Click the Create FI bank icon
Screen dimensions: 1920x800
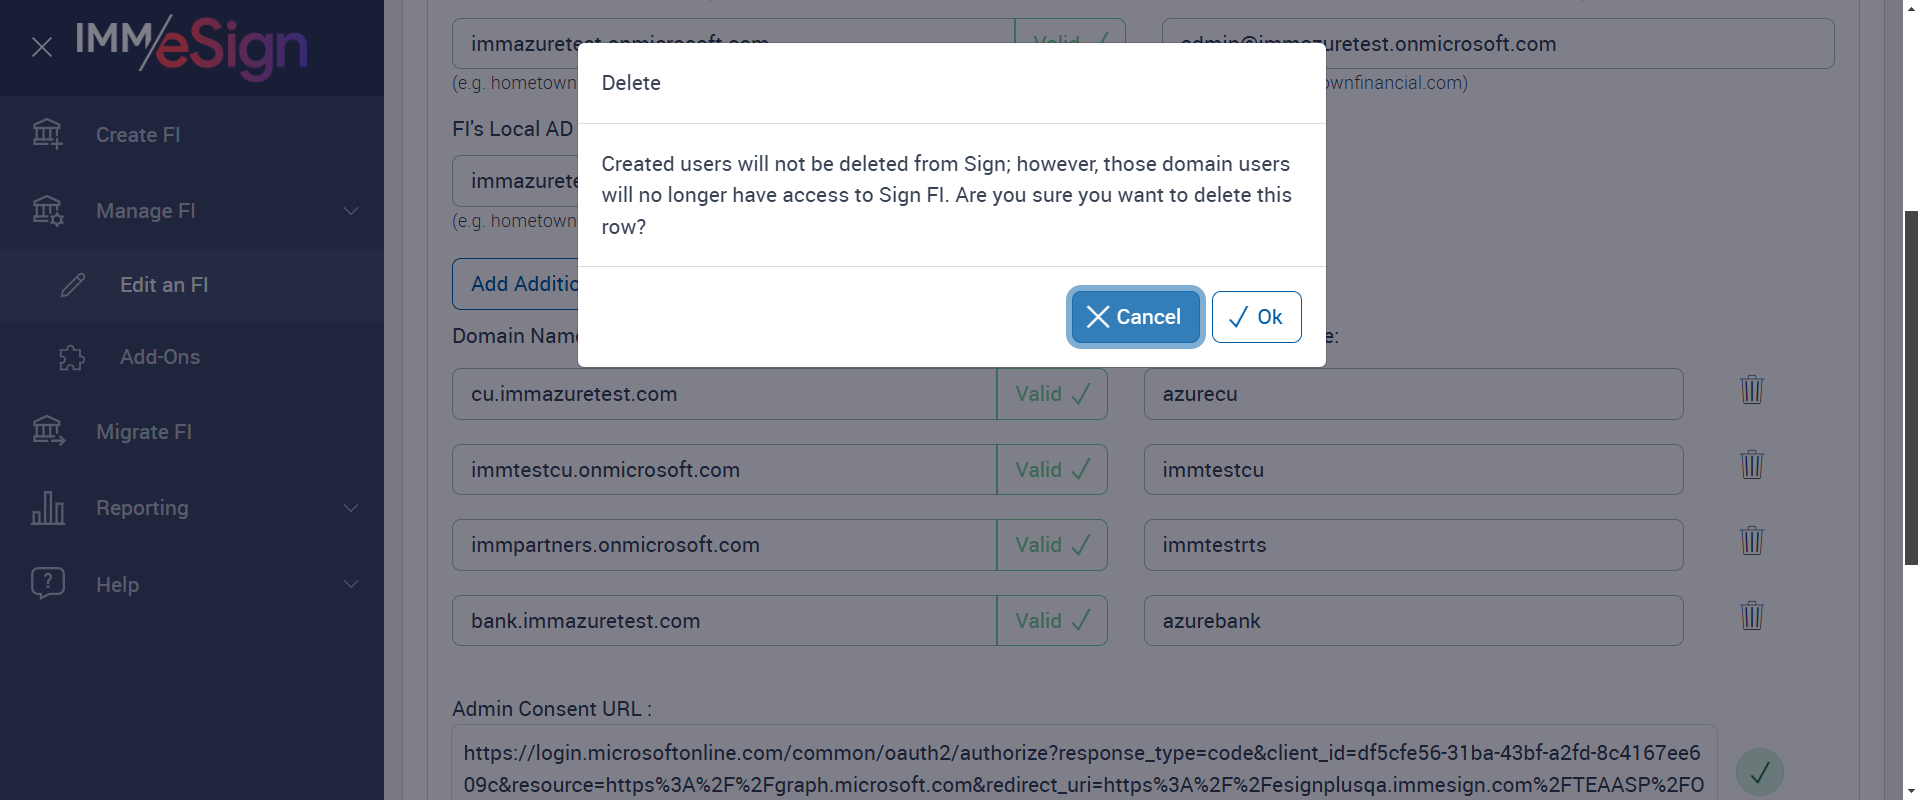tap(47, 134)
